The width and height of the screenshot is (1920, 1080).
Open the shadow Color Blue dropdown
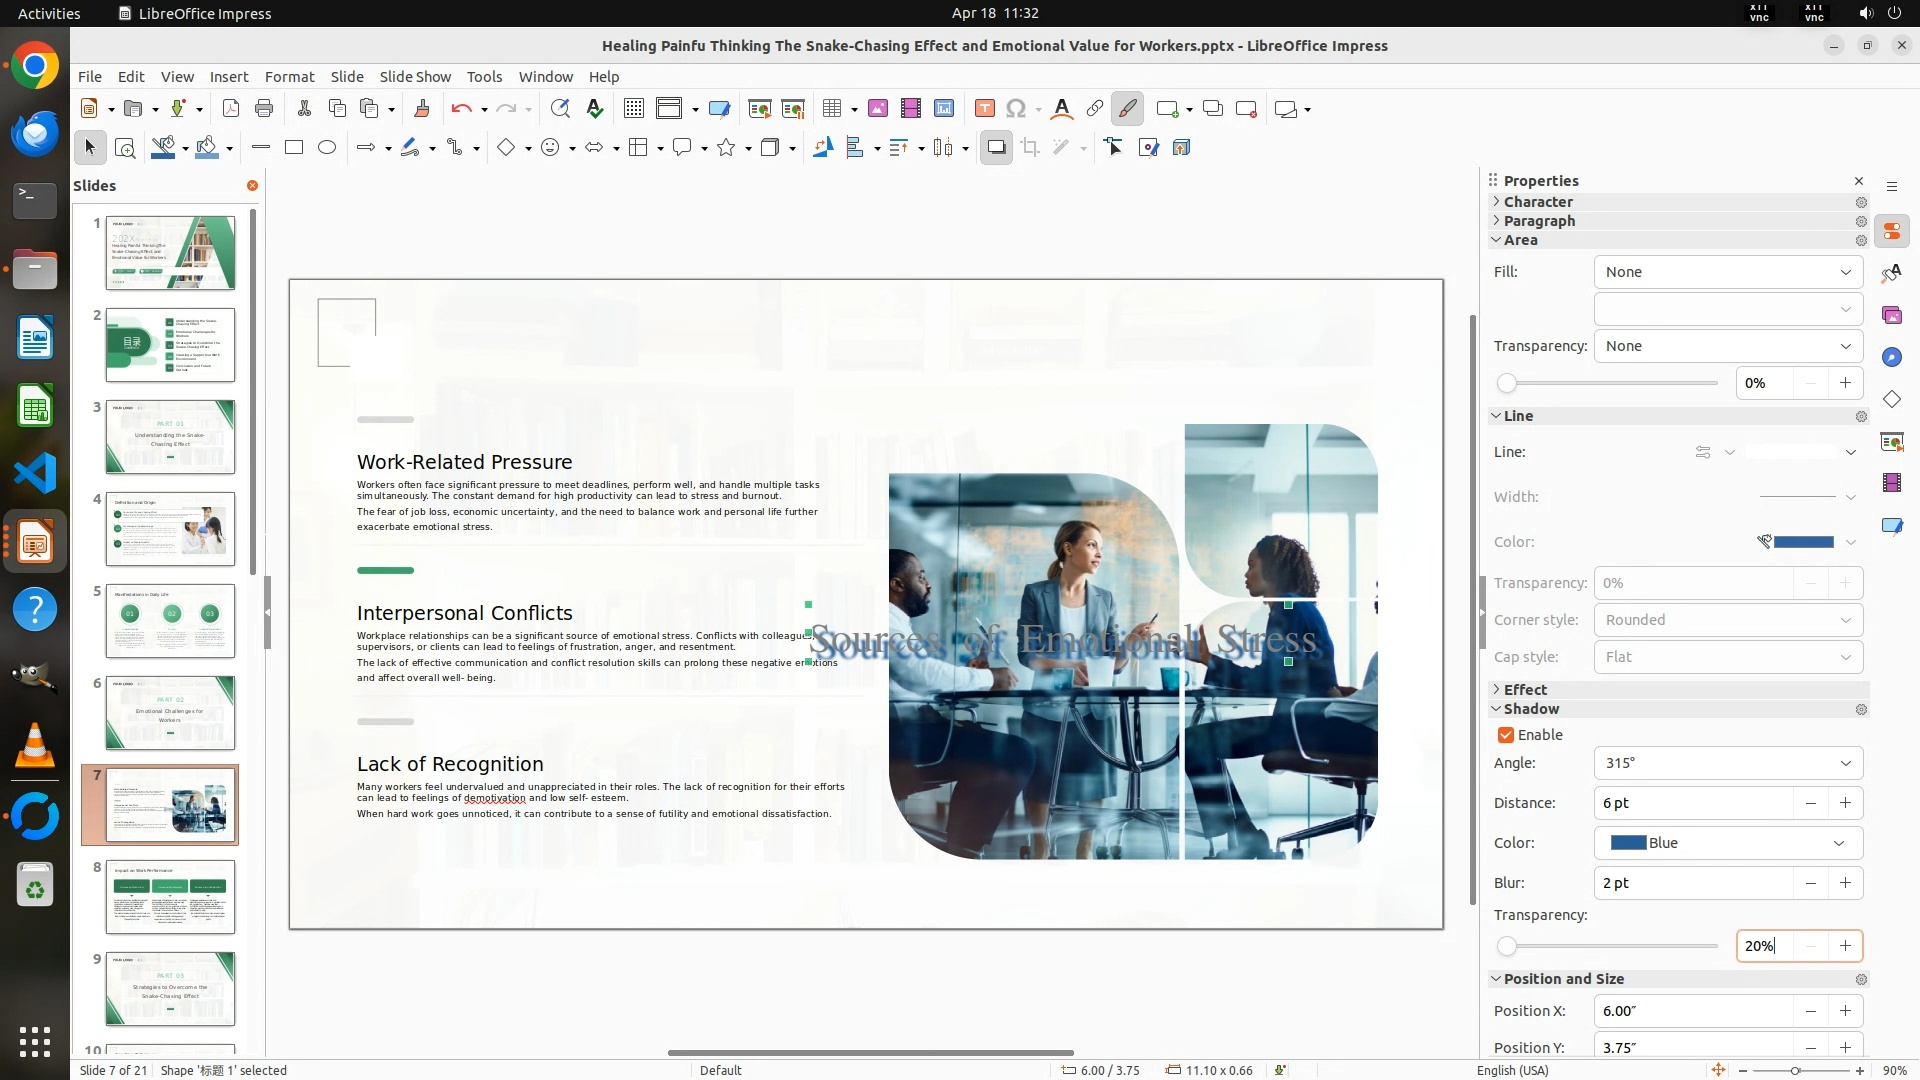pos(1728,843)
